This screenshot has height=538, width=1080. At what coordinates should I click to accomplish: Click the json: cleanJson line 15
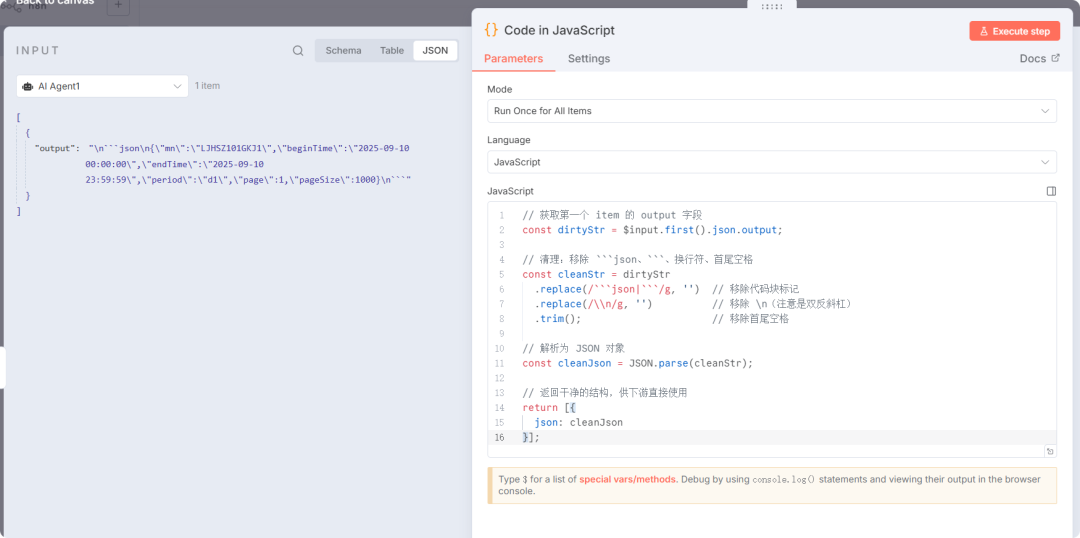point(579,422)
